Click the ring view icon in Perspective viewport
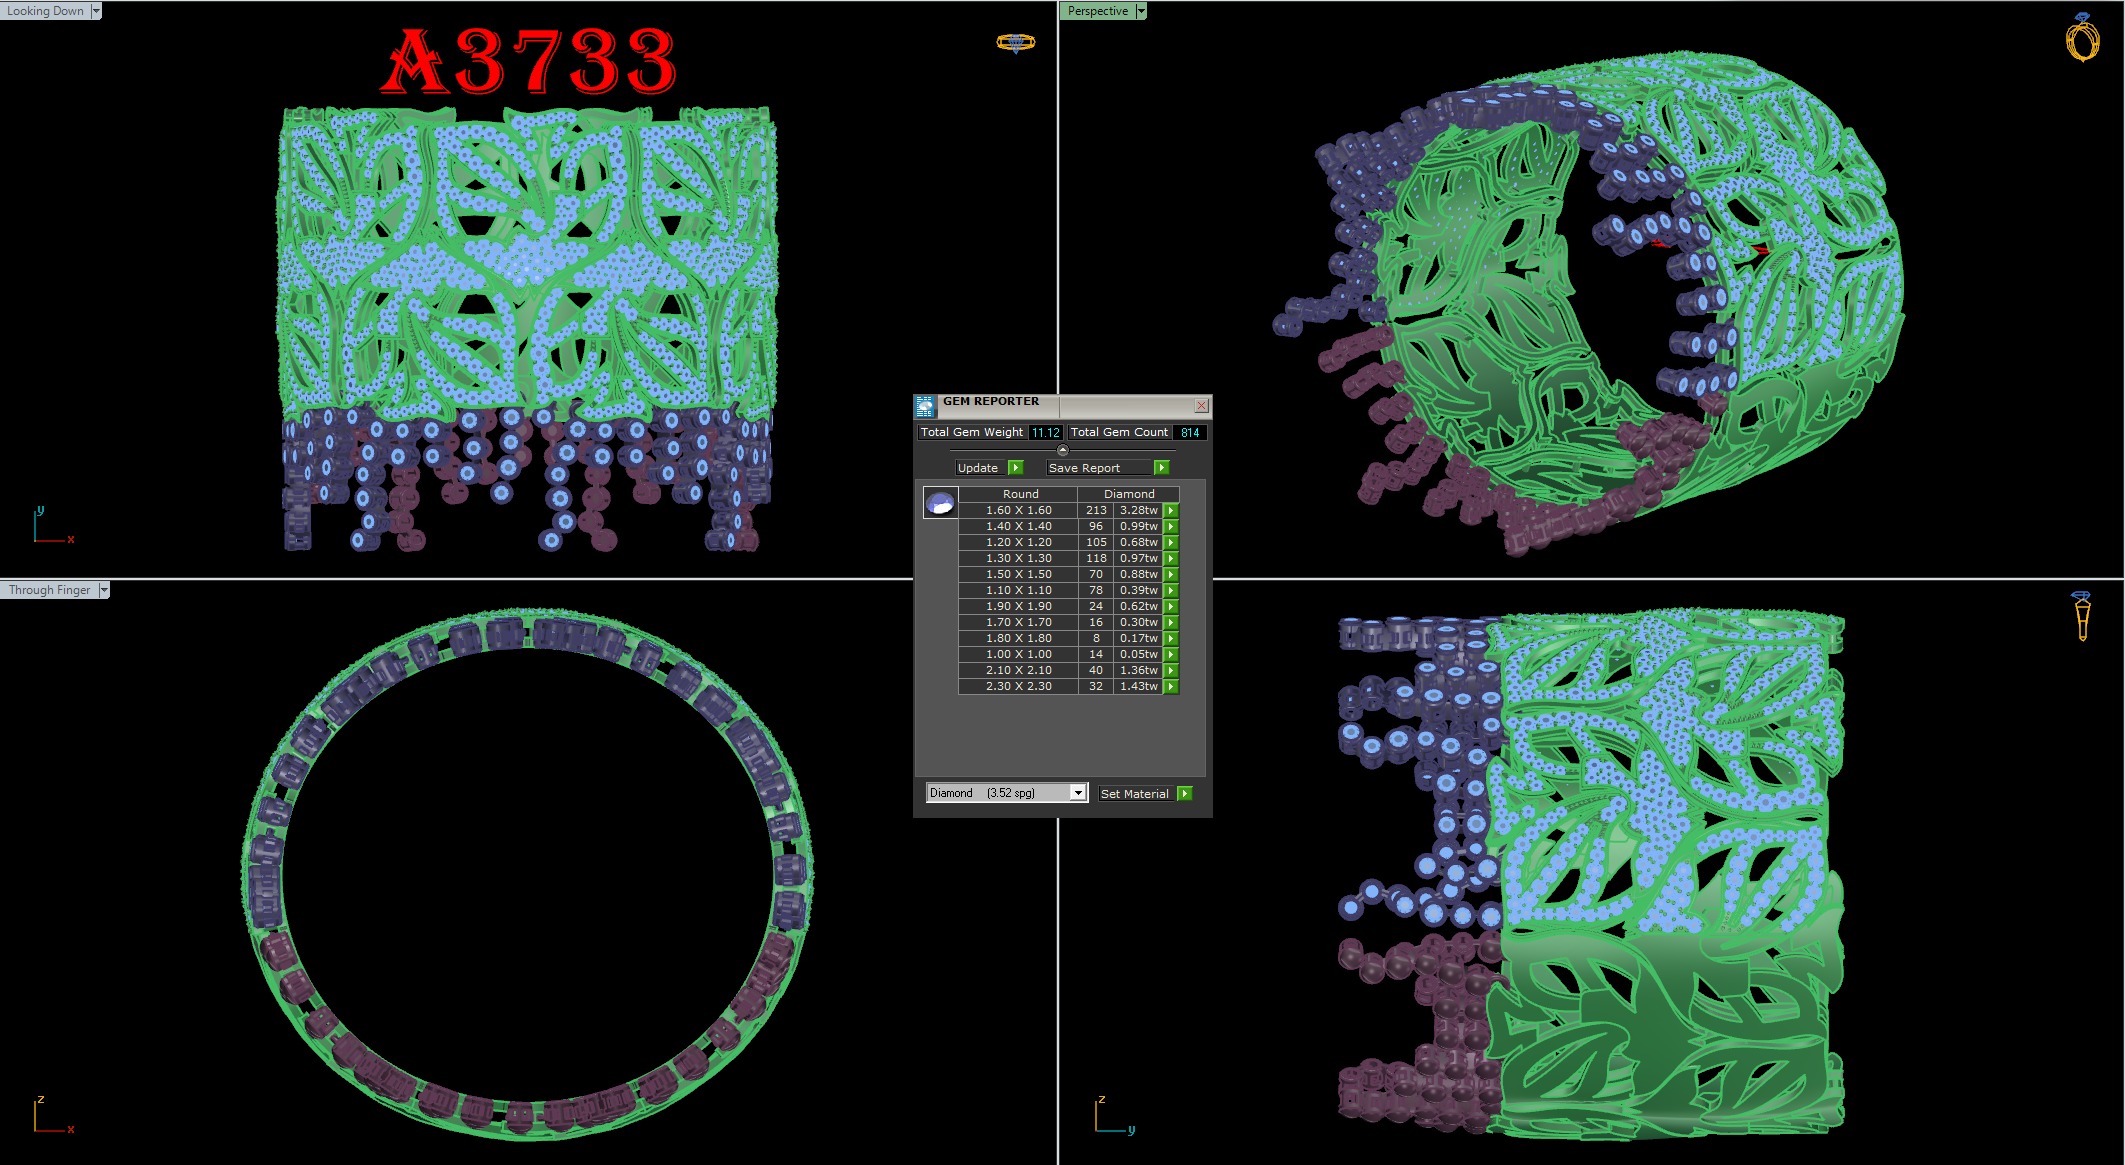The image size is (2125, 1165). [x=2082, y=38]
